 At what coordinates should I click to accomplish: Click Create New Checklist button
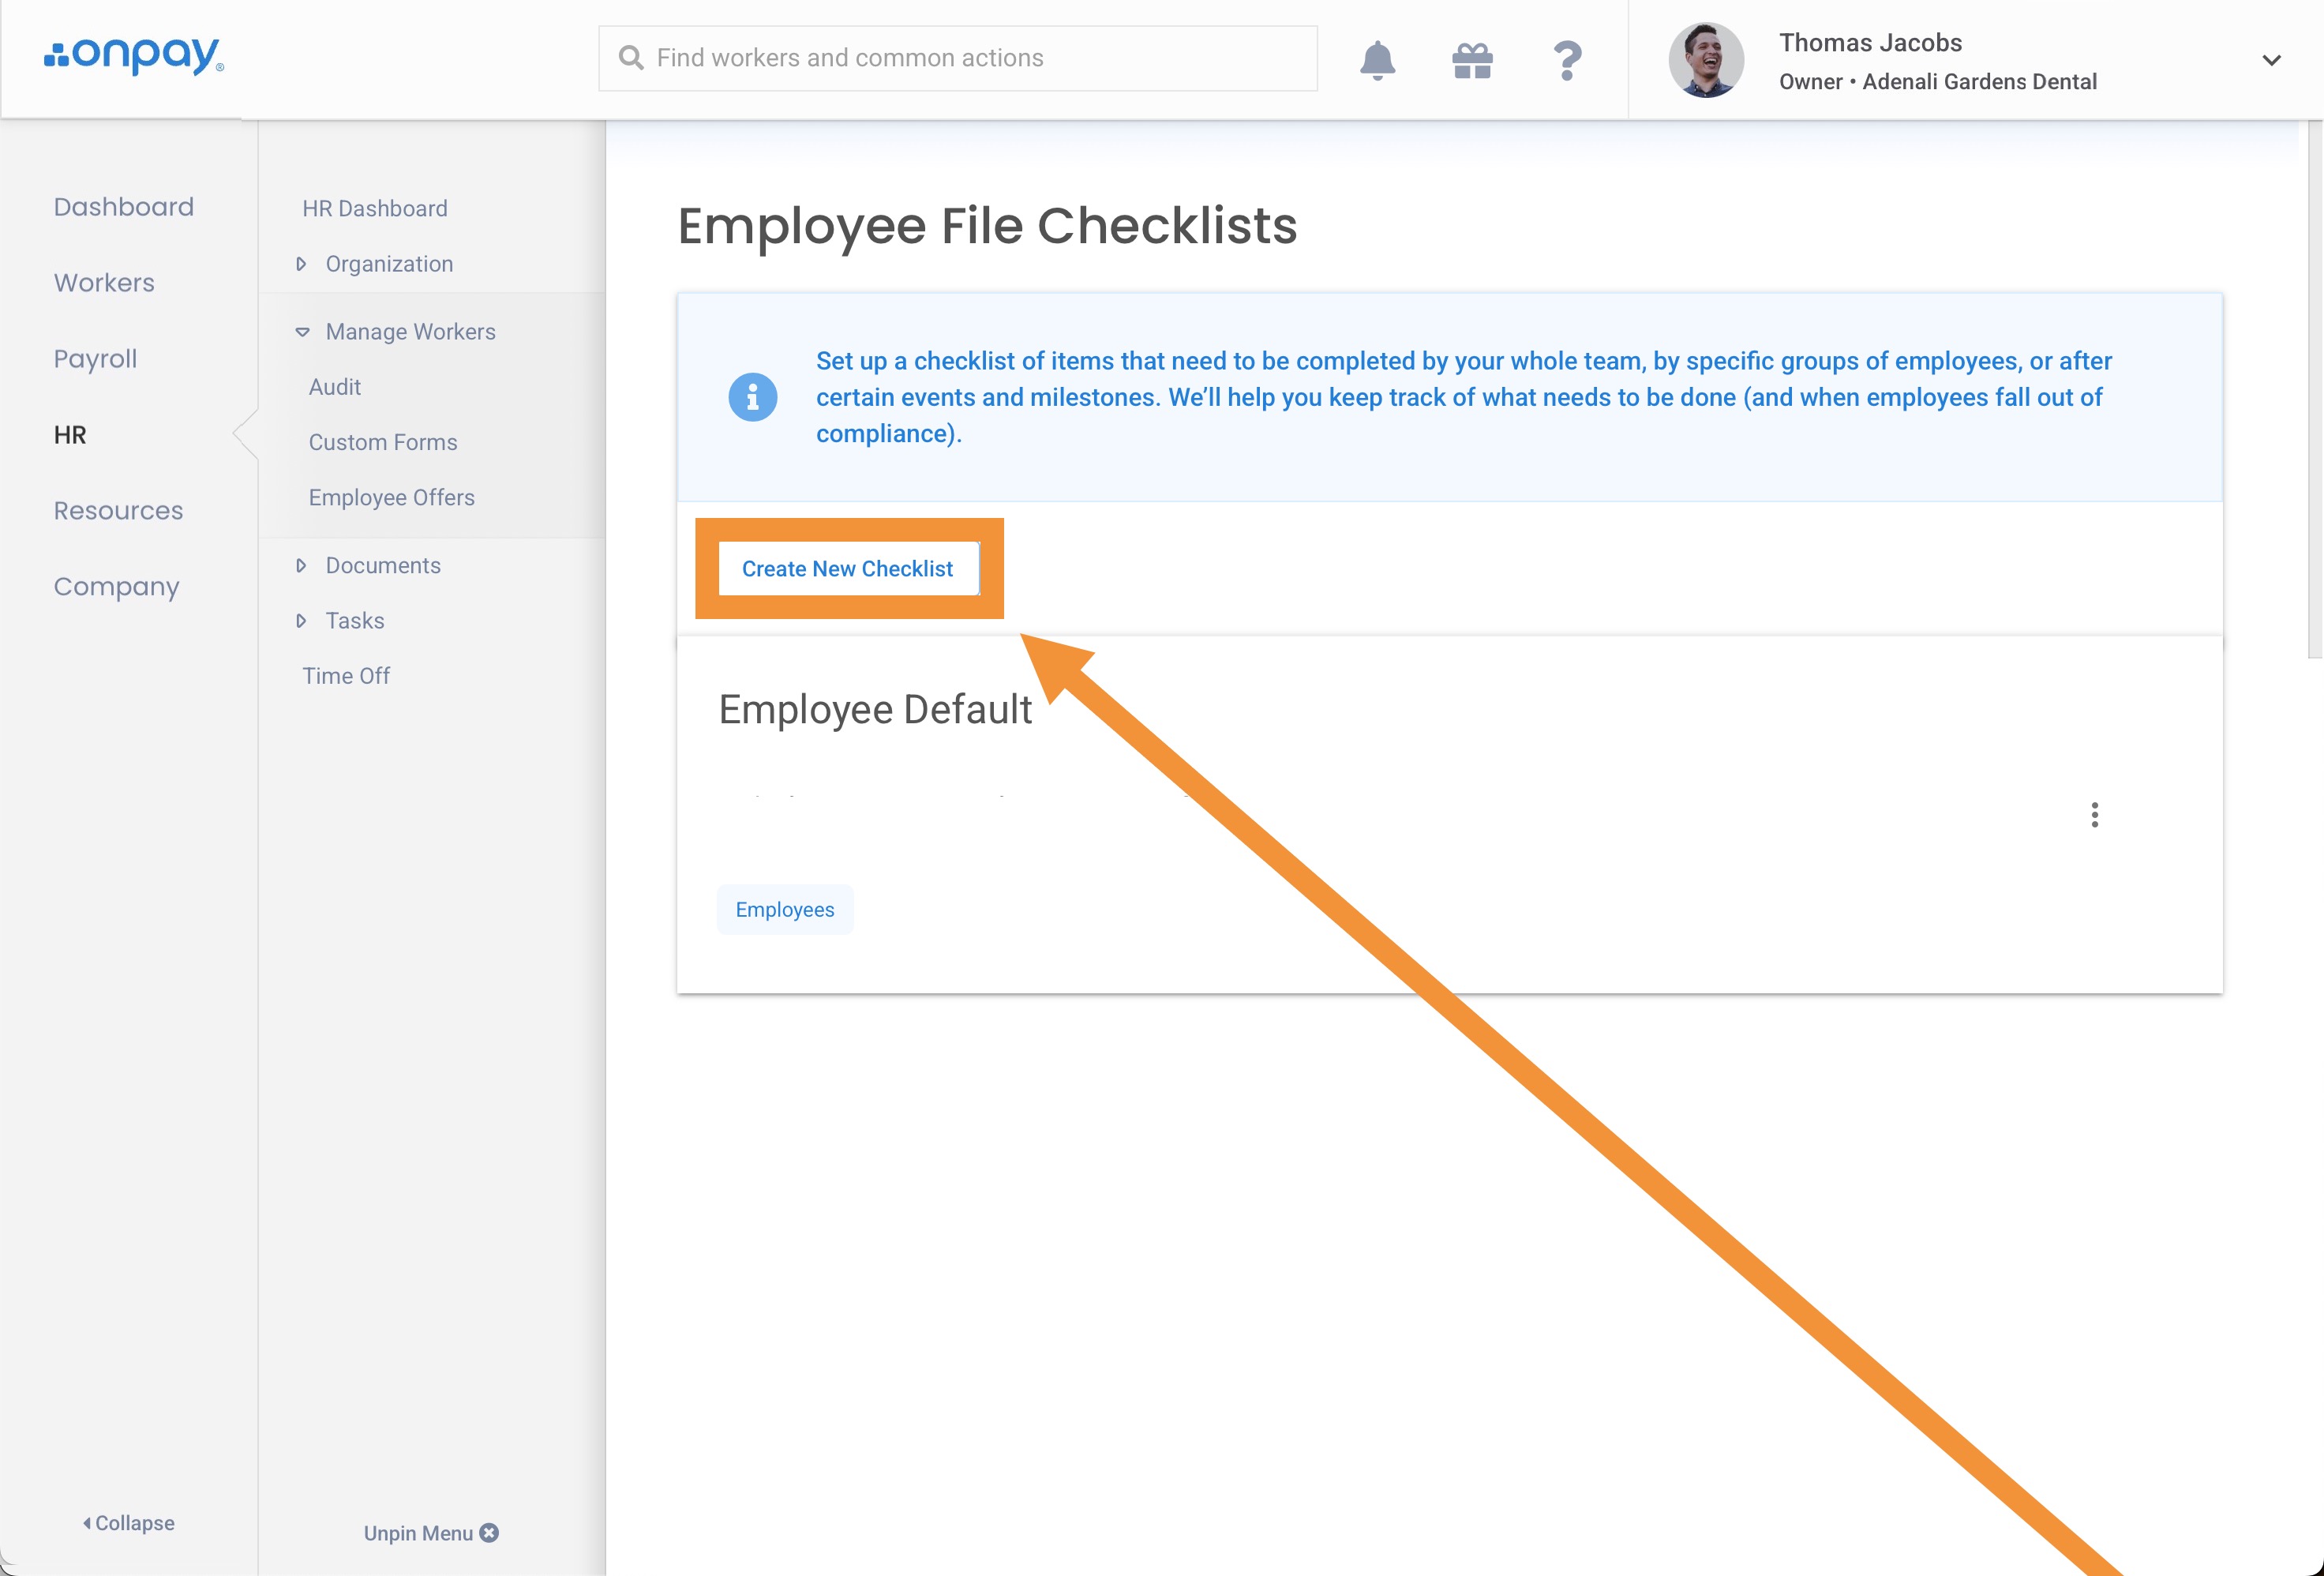pos(848,568)
